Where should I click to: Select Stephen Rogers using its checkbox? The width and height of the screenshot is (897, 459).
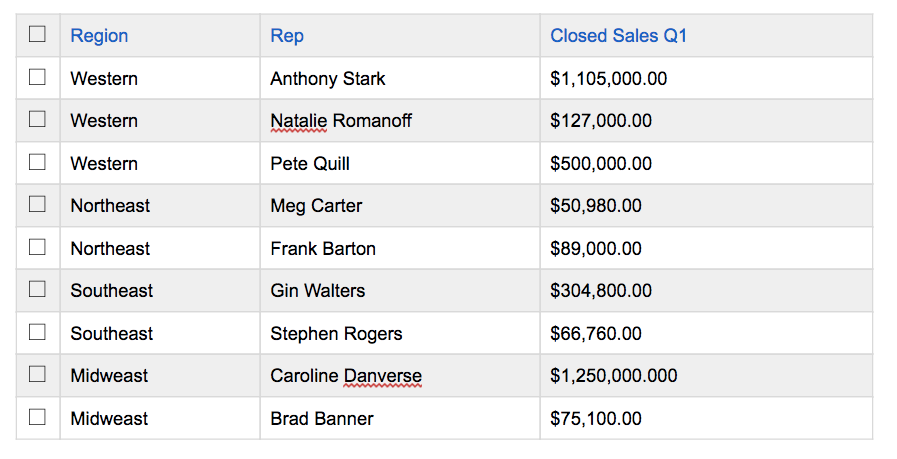[x=38, y=332]
